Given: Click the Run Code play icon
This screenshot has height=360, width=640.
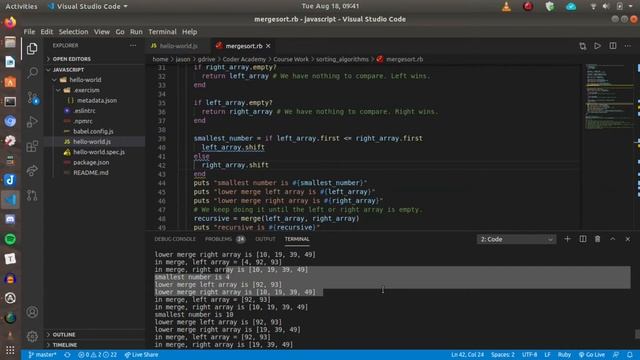Looking at the screenshot, I should pos(598,46).
